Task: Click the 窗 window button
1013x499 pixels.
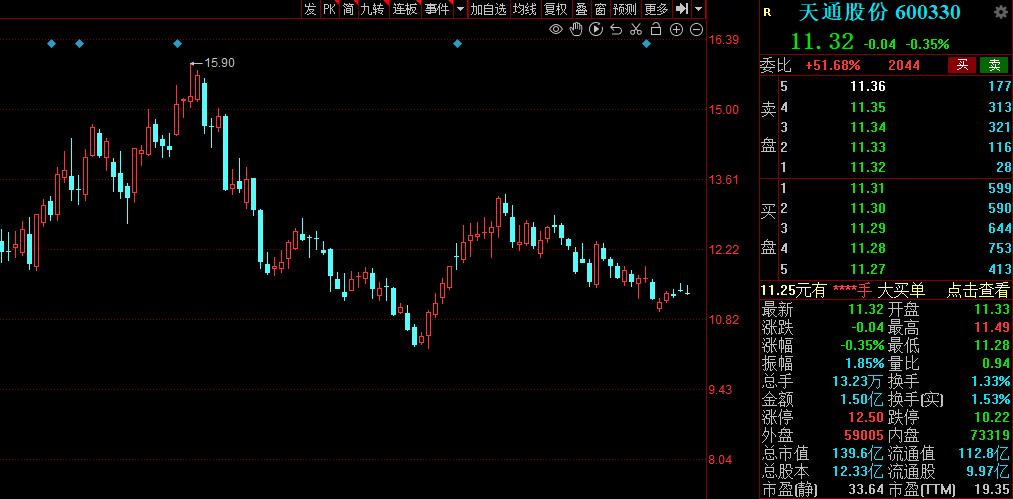Action: pyautogui.click(x=601, y=9)
